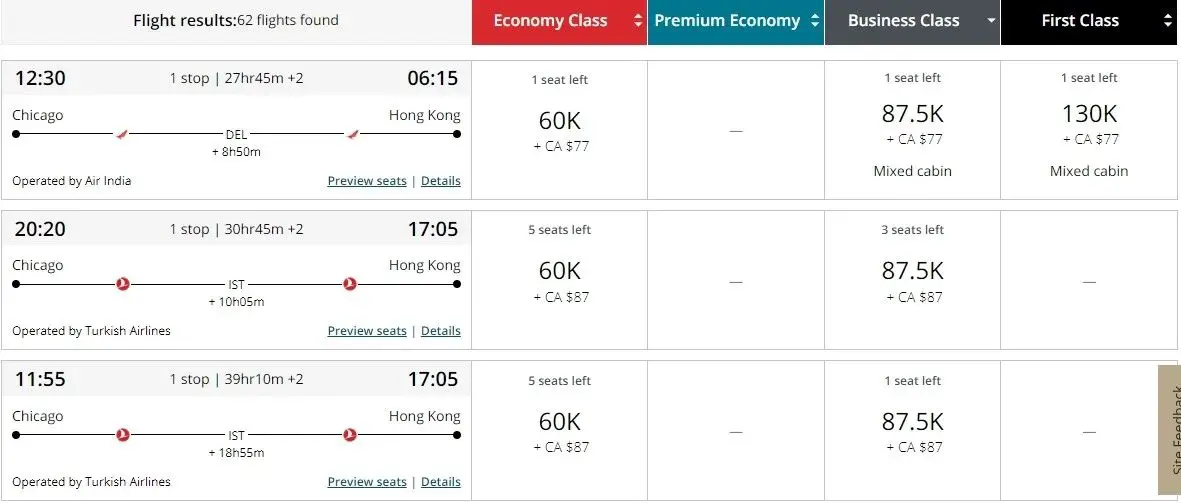Click the second Air India logo before Hong Kong

point(351,134)
